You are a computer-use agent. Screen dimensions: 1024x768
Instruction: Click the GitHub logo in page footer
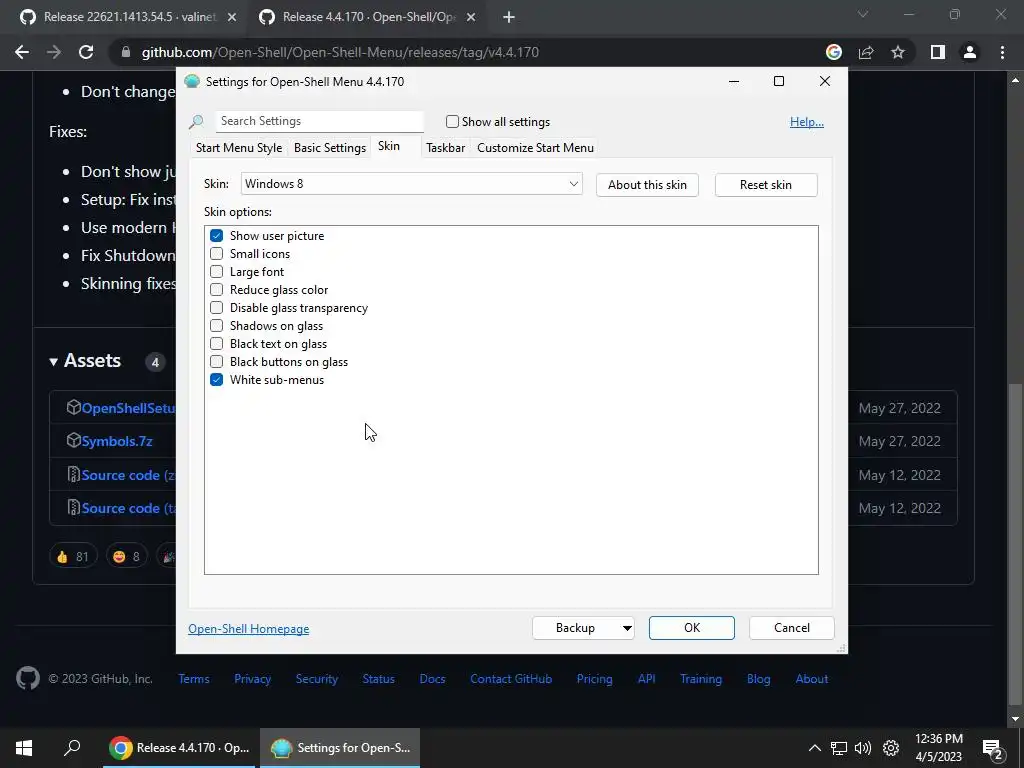click(x=27, y=679)
